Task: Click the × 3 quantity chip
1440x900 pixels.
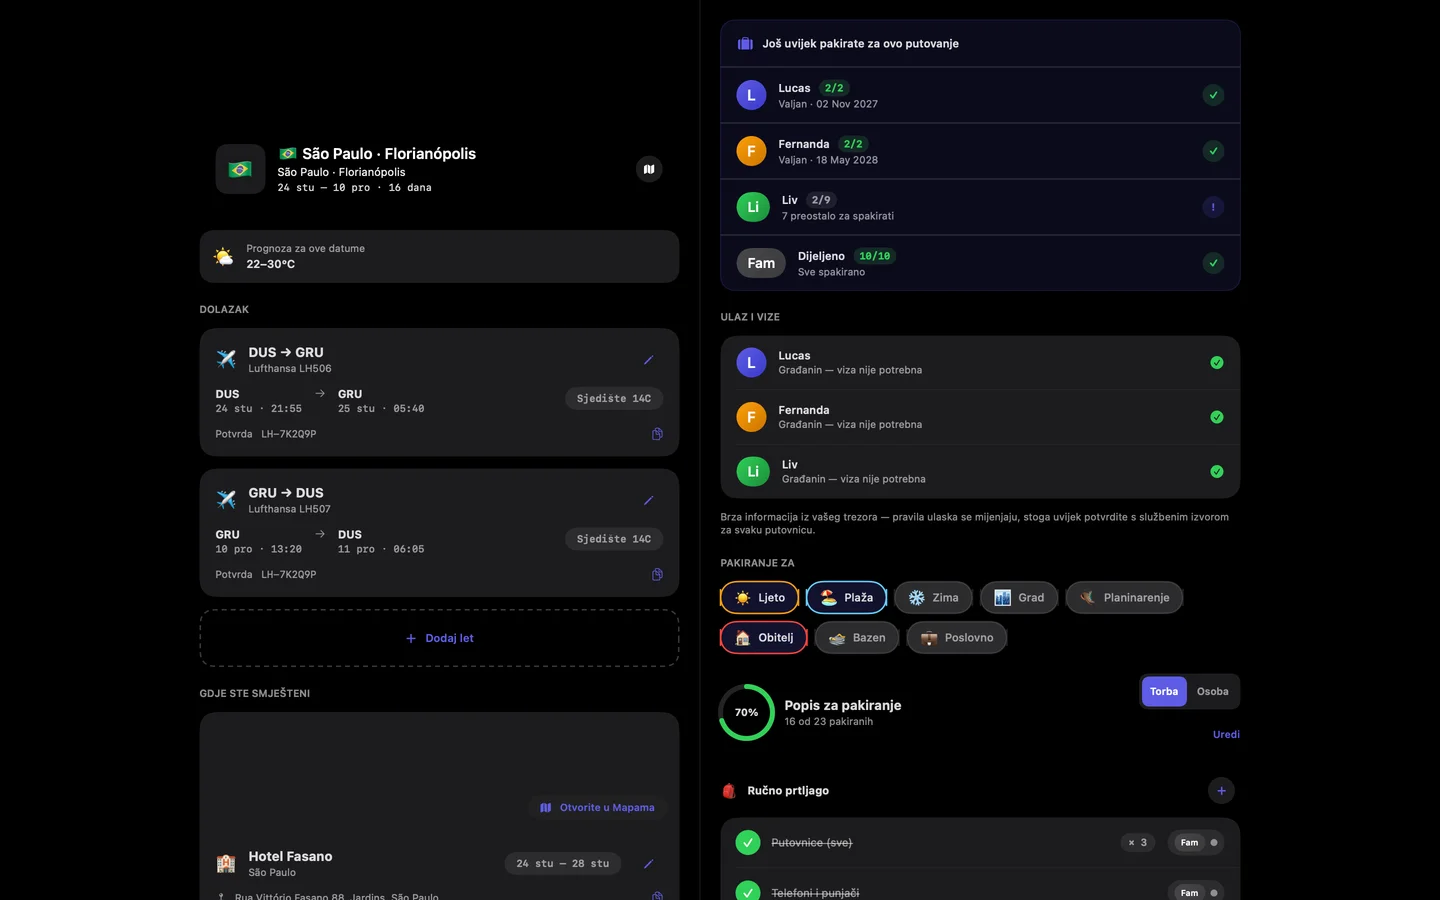Action: 1138,843
